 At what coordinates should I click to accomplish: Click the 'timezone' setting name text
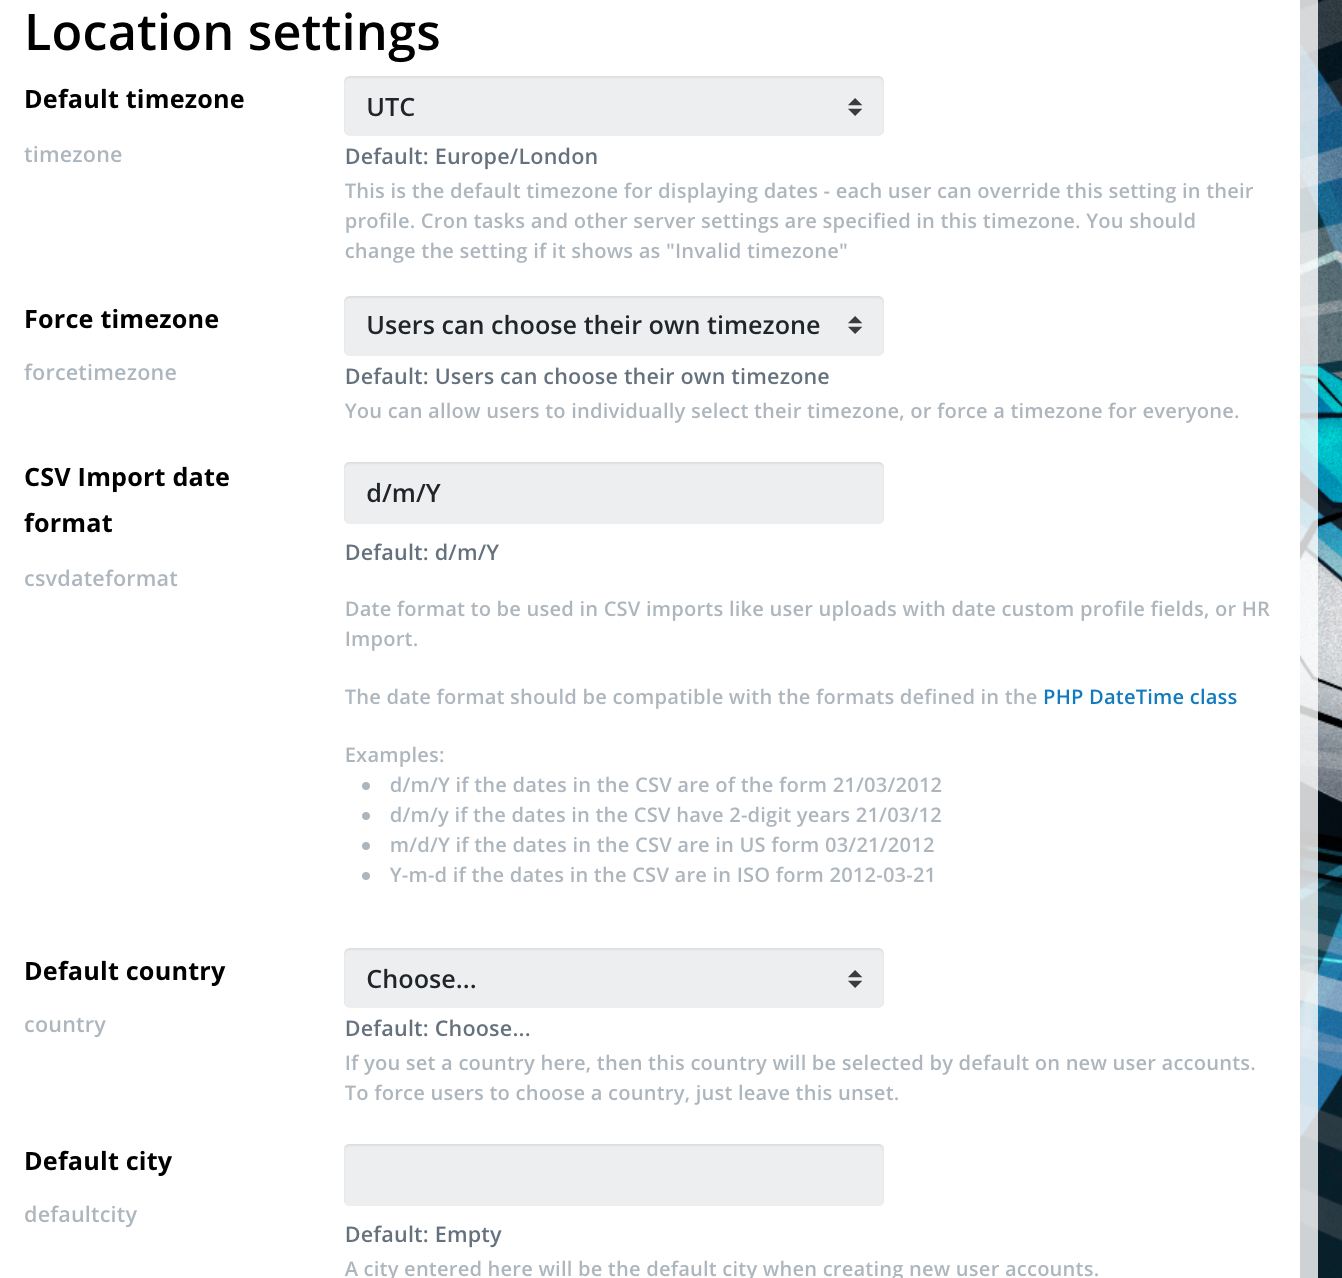(x=73, y=154)
